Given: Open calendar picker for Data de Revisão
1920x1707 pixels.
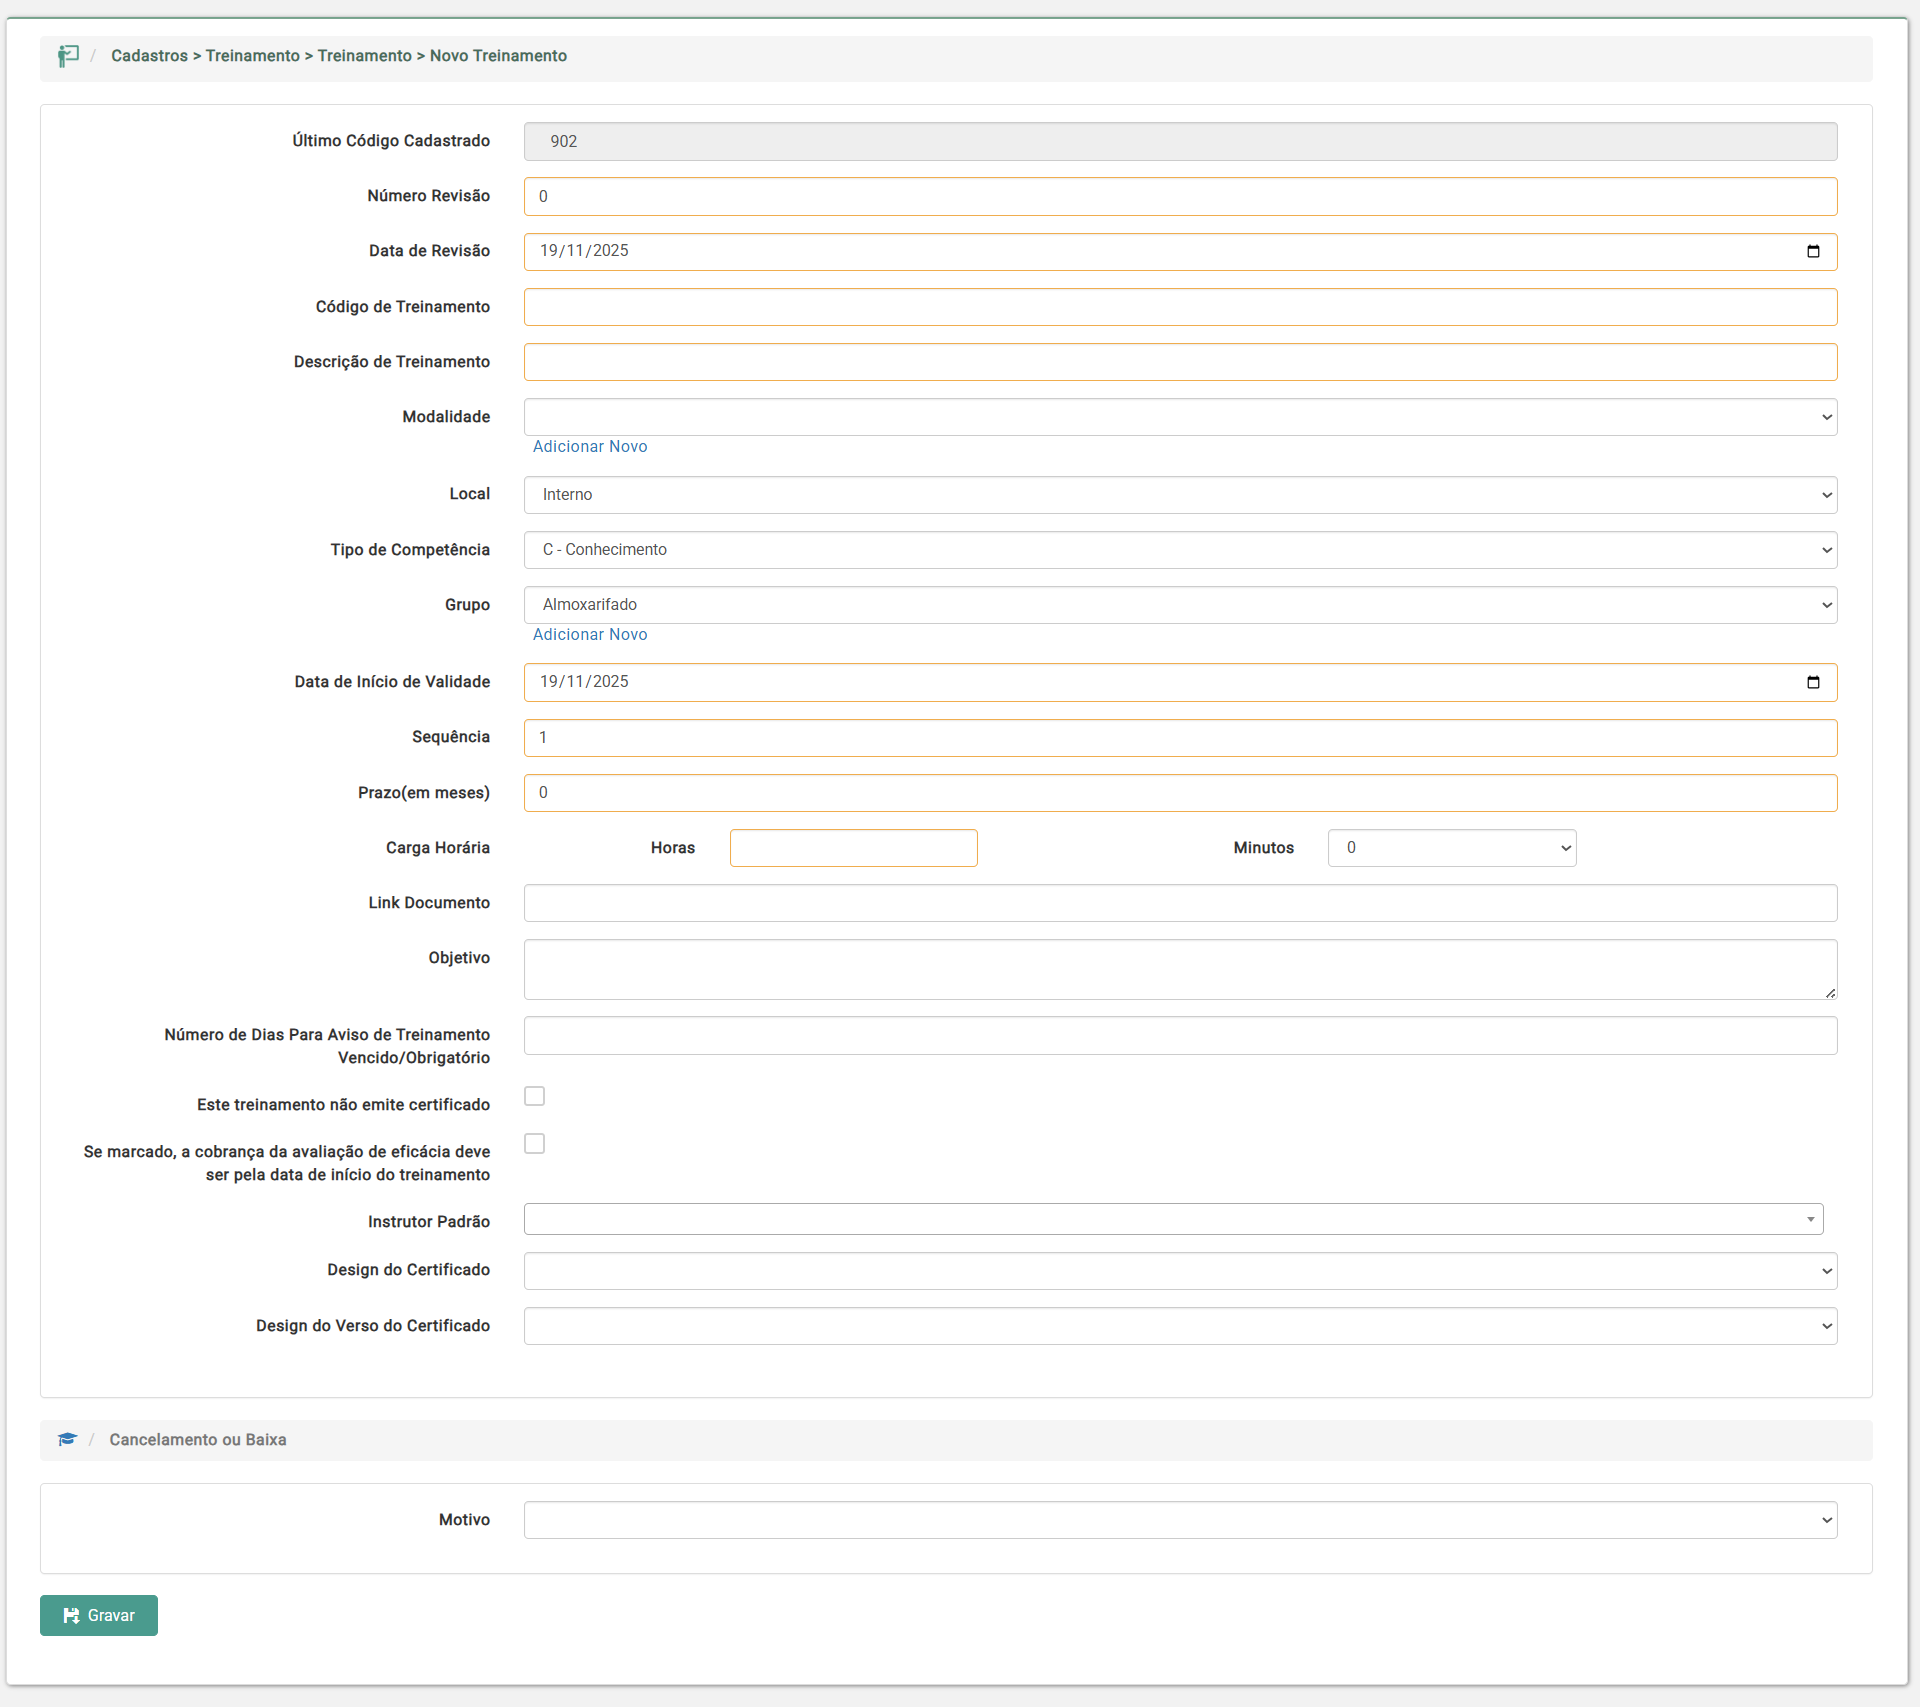Looking at the screenshot, I should point(1813,252).
